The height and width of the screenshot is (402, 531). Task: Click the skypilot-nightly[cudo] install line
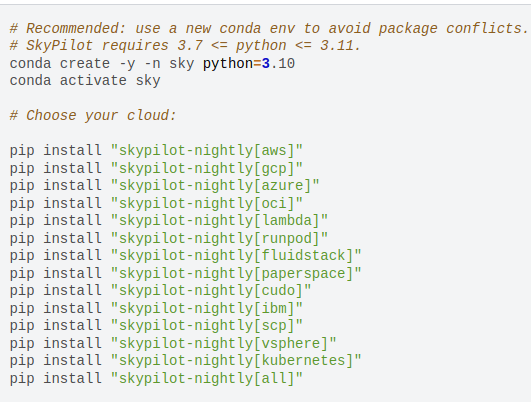(x=161, y=290)
